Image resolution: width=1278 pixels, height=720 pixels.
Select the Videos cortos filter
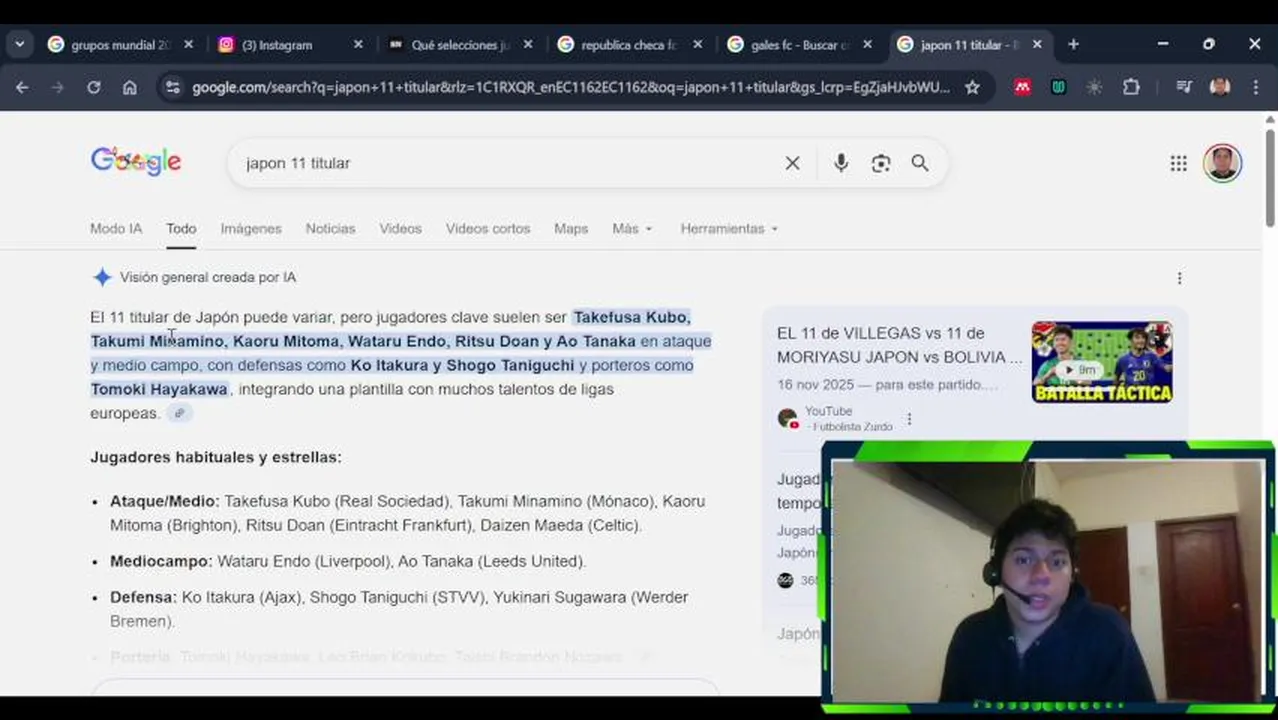[x=488, y=228]
